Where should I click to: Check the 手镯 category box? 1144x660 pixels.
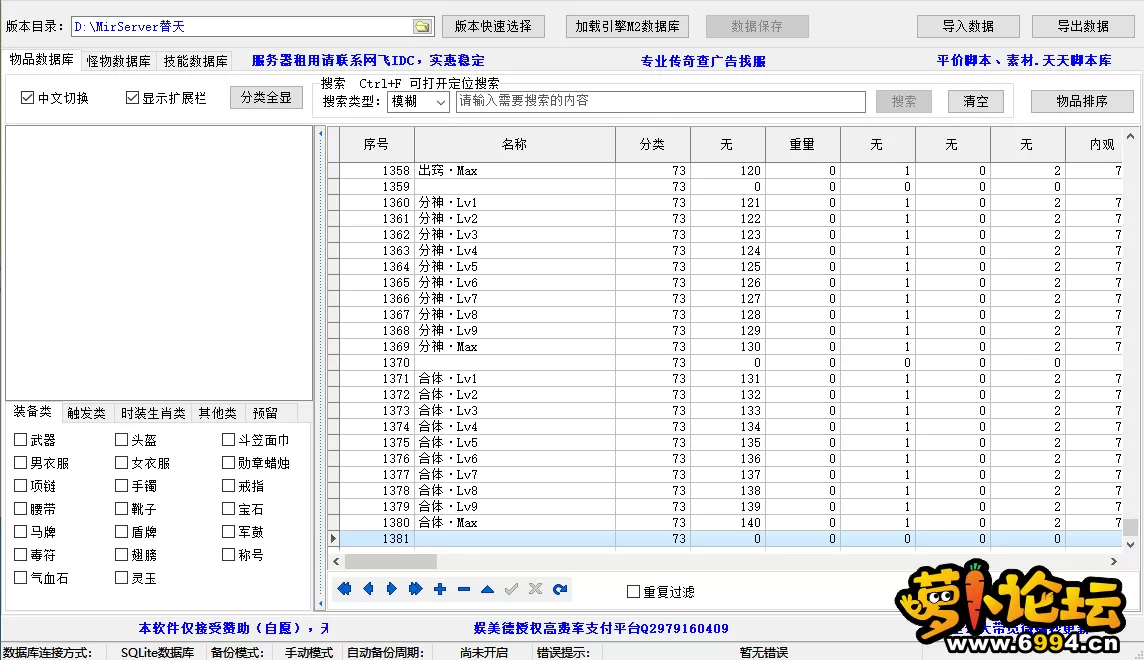pyautogui.click(x=121, y=486)
